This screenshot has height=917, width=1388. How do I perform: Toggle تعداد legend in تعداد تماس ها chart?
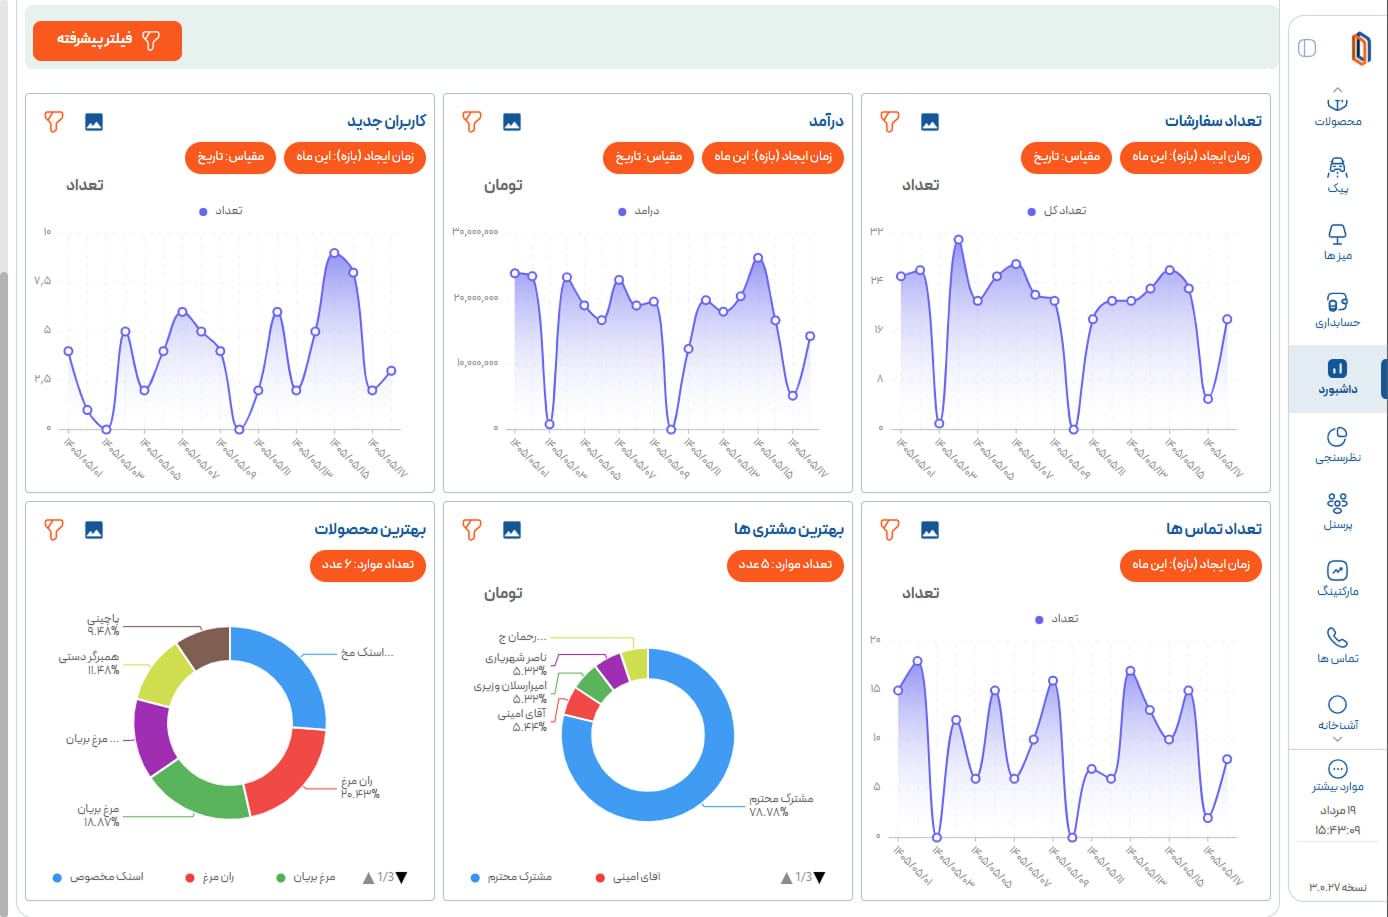(x=1057, y=619)
